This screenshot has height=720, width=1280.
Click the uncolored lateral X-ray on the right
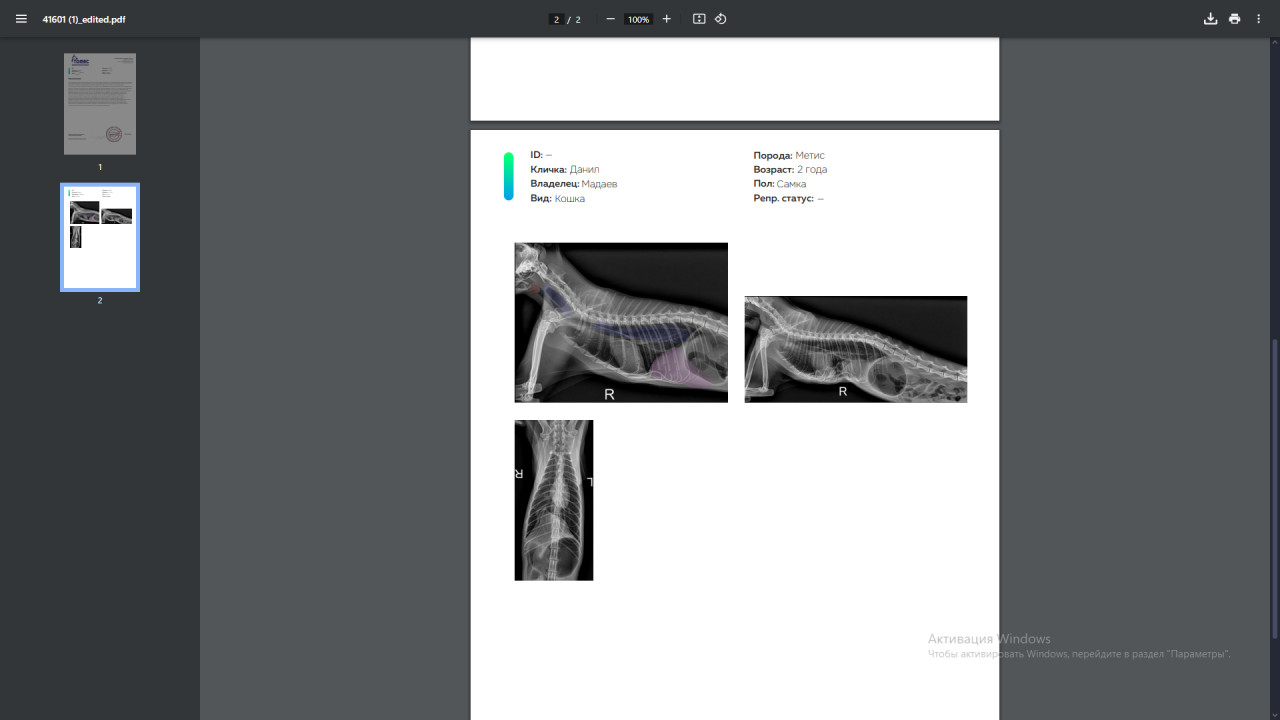855,349
